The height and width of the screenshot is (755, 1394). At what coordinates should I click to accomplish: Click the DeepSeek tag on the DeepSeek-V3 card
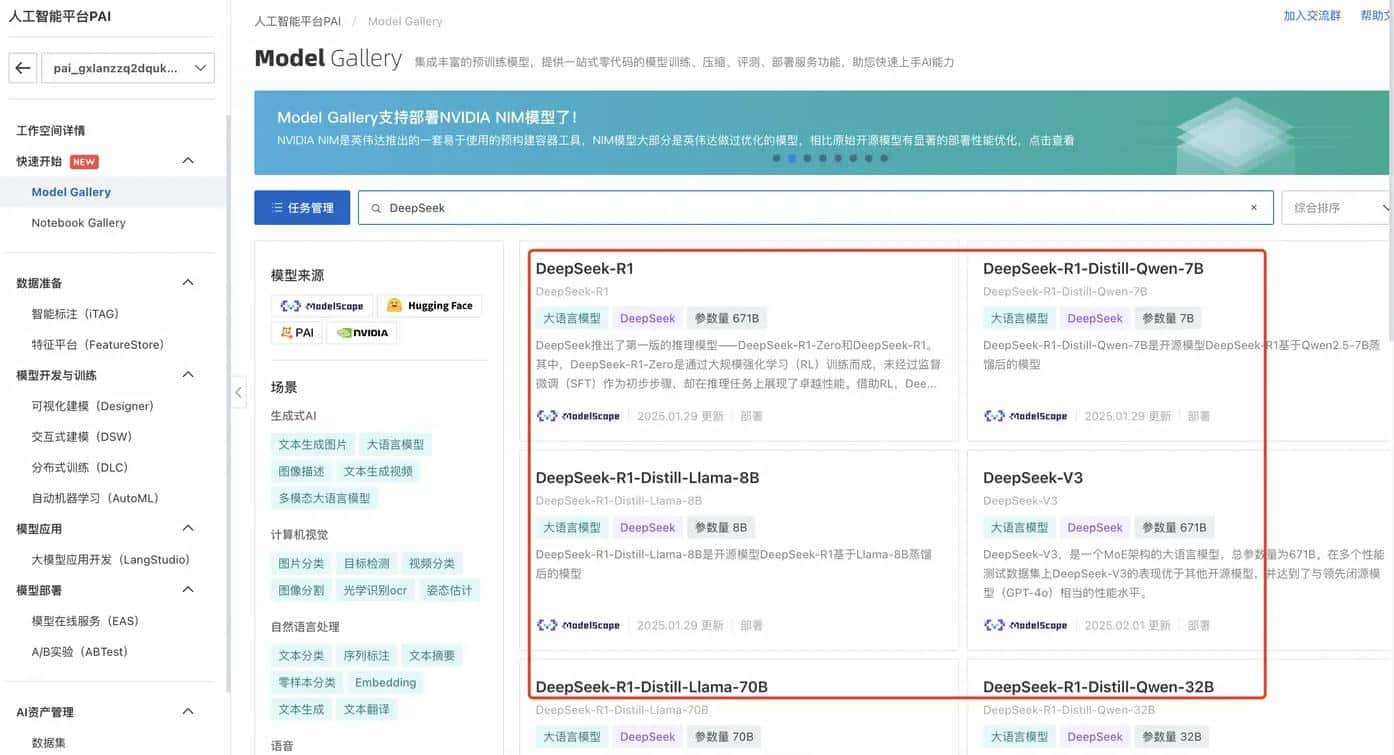tap(1095, 528)
